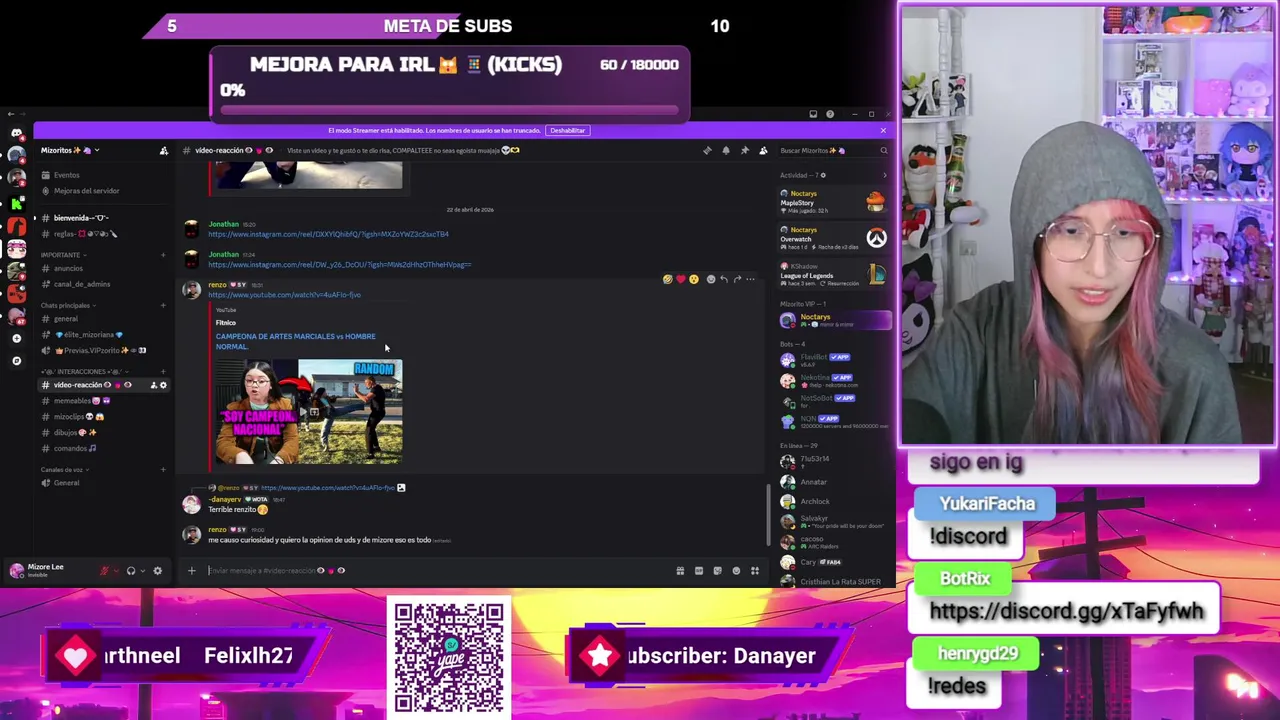The height and width of the screenshot is (720, 1280).
Task: React with surprised emoji on renzo's message
Action: click(694, 279)
